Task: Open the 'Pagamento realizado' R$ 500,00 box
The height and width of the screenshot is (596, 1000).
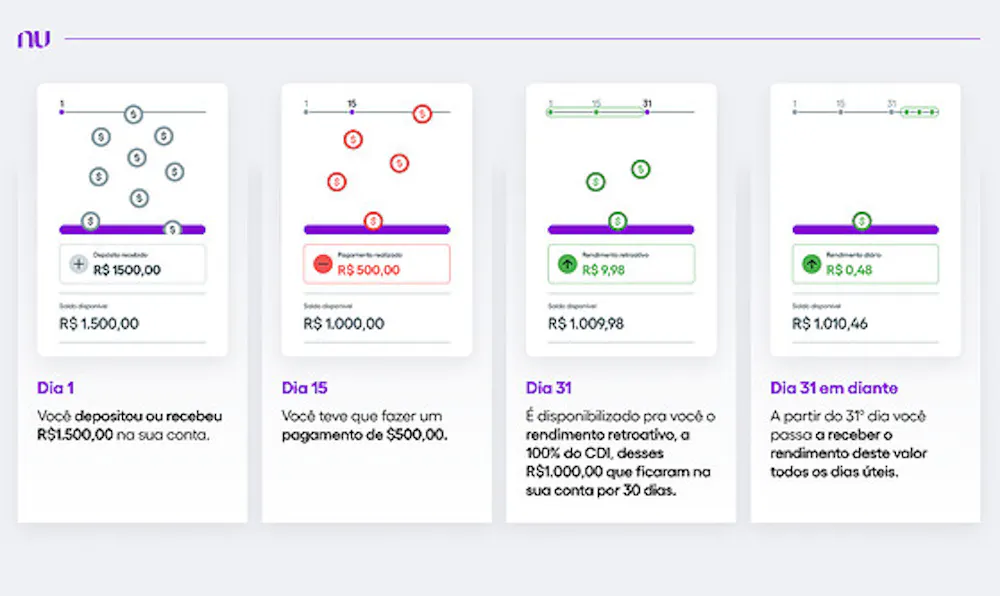Action: tap(377, 264)
